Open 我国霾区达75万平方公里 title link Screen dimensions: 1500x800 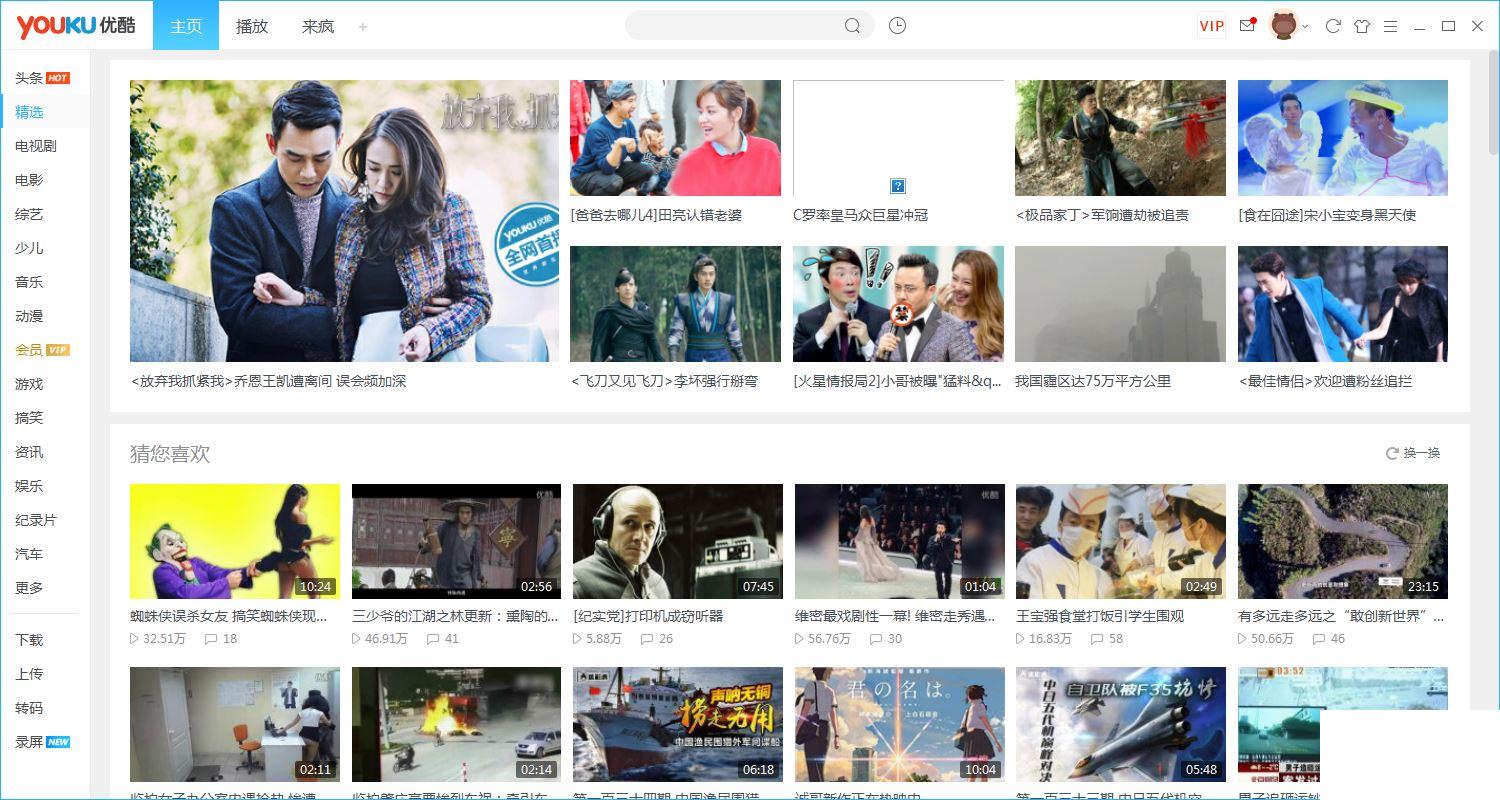tap(1093, 381)
